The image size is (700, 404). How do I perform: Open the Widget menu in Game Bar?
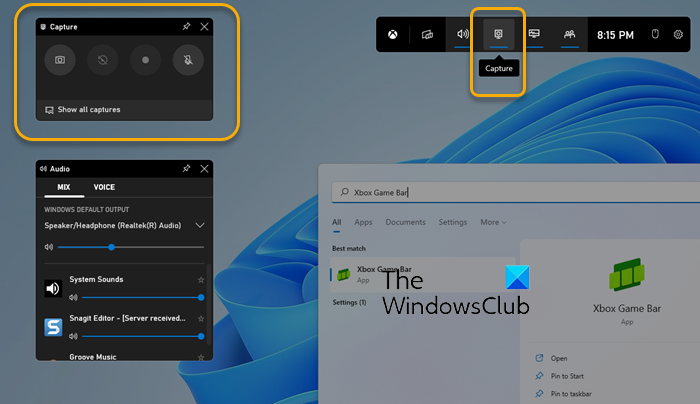click(x=427, y=34)
